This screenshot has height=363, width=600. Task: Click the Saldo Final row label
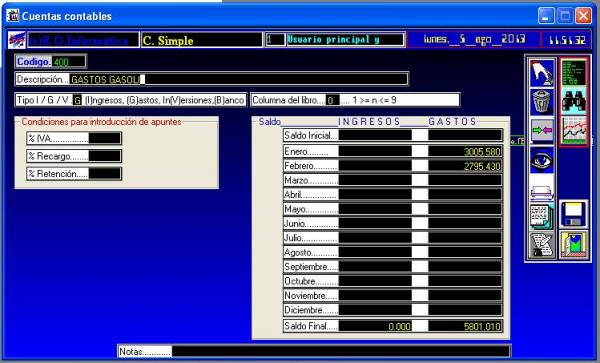click(x=311, y=326)
